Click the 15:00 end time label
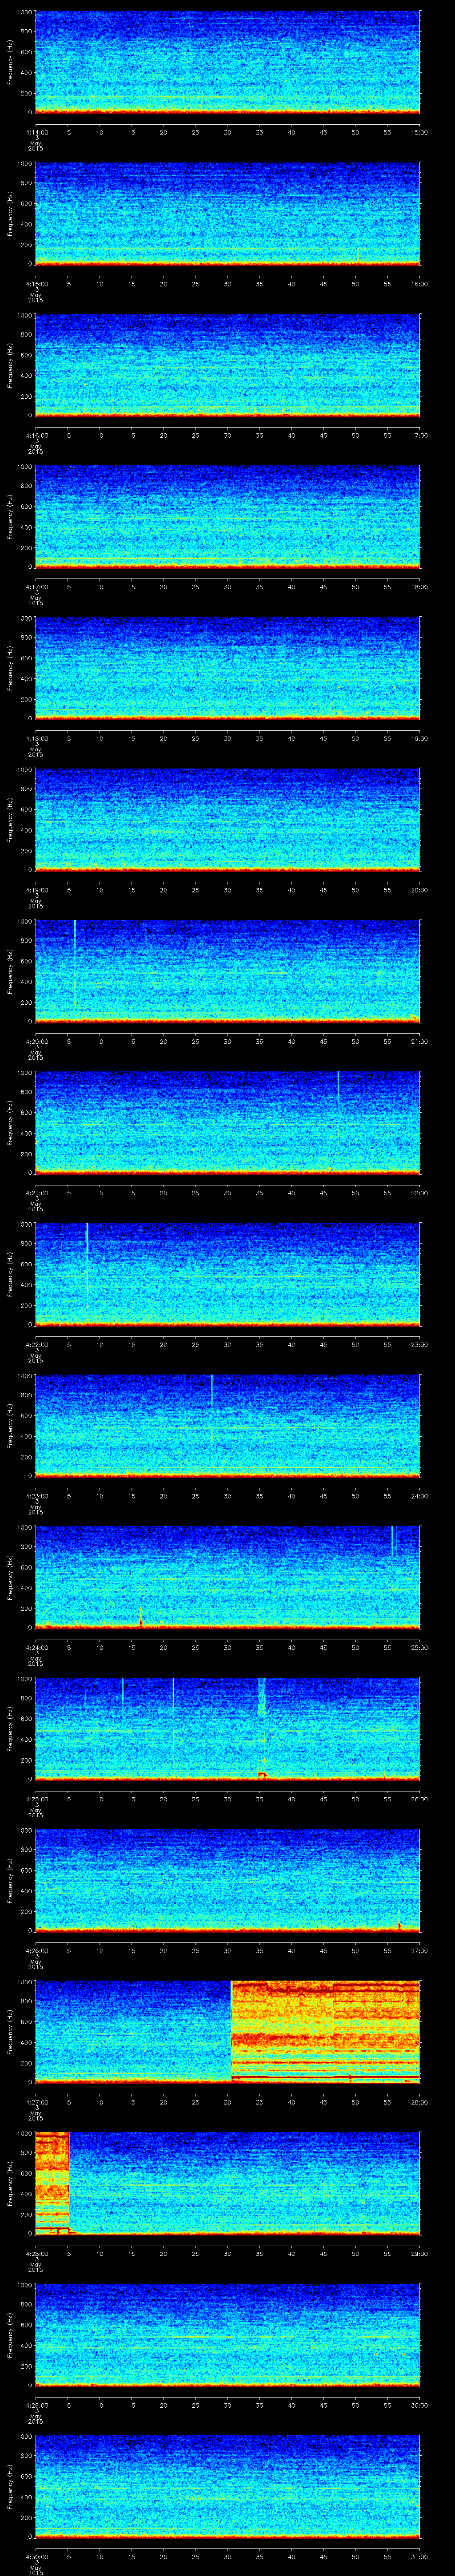This screenshot has height=2576, width=455. tap(420, 131)
